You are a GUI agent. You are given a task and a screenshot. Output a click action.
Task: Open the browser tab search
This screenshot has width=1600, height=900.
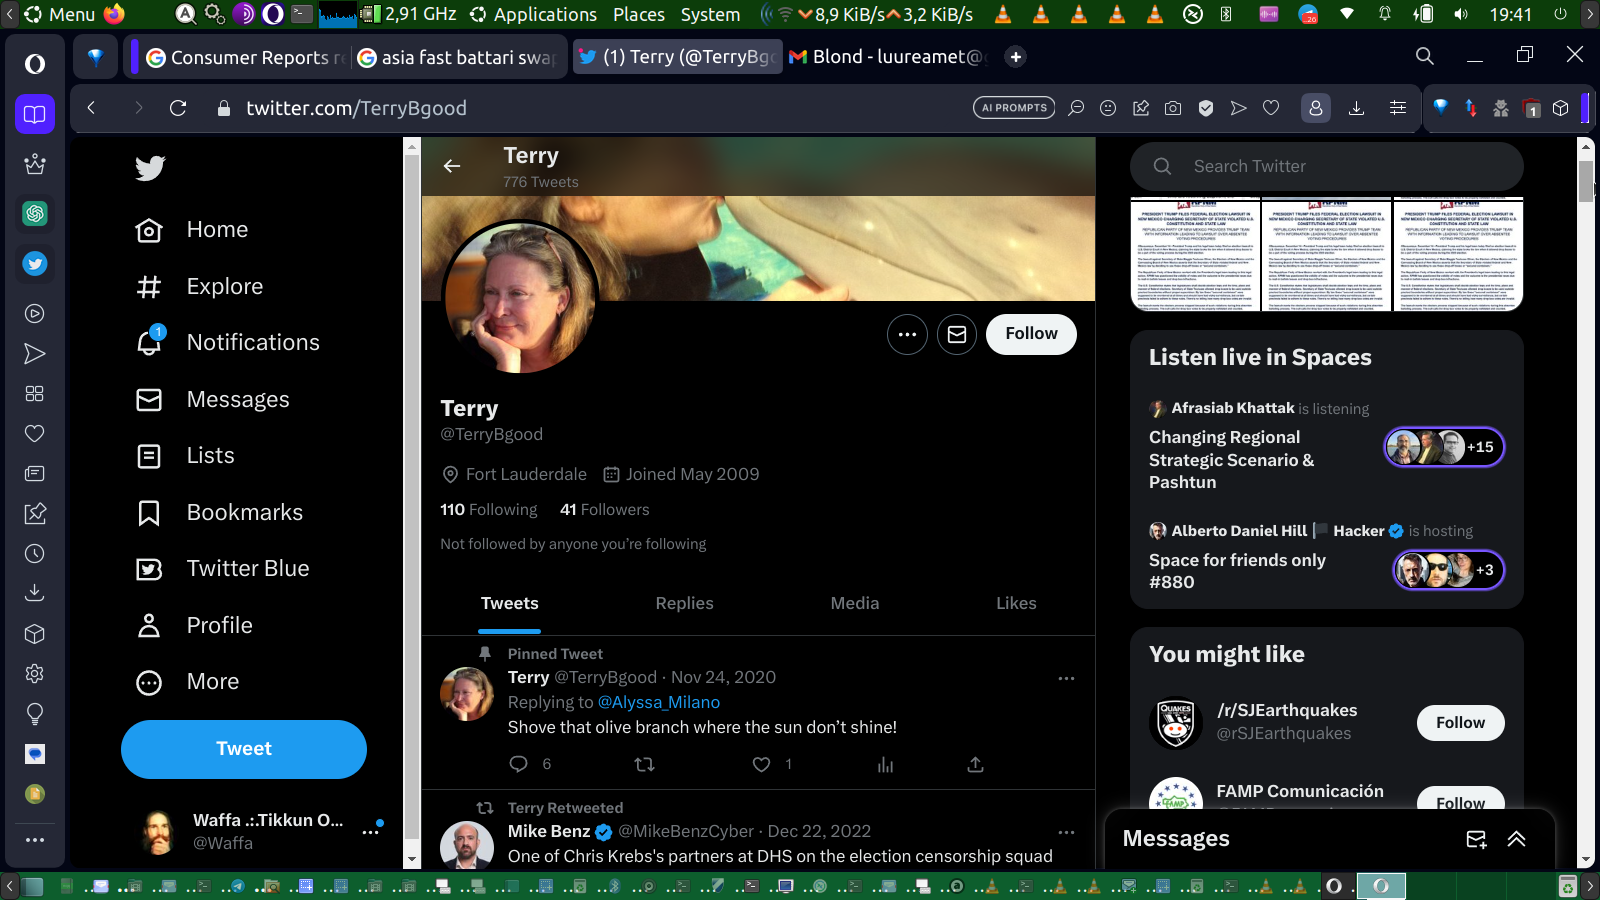[1425, 56]
